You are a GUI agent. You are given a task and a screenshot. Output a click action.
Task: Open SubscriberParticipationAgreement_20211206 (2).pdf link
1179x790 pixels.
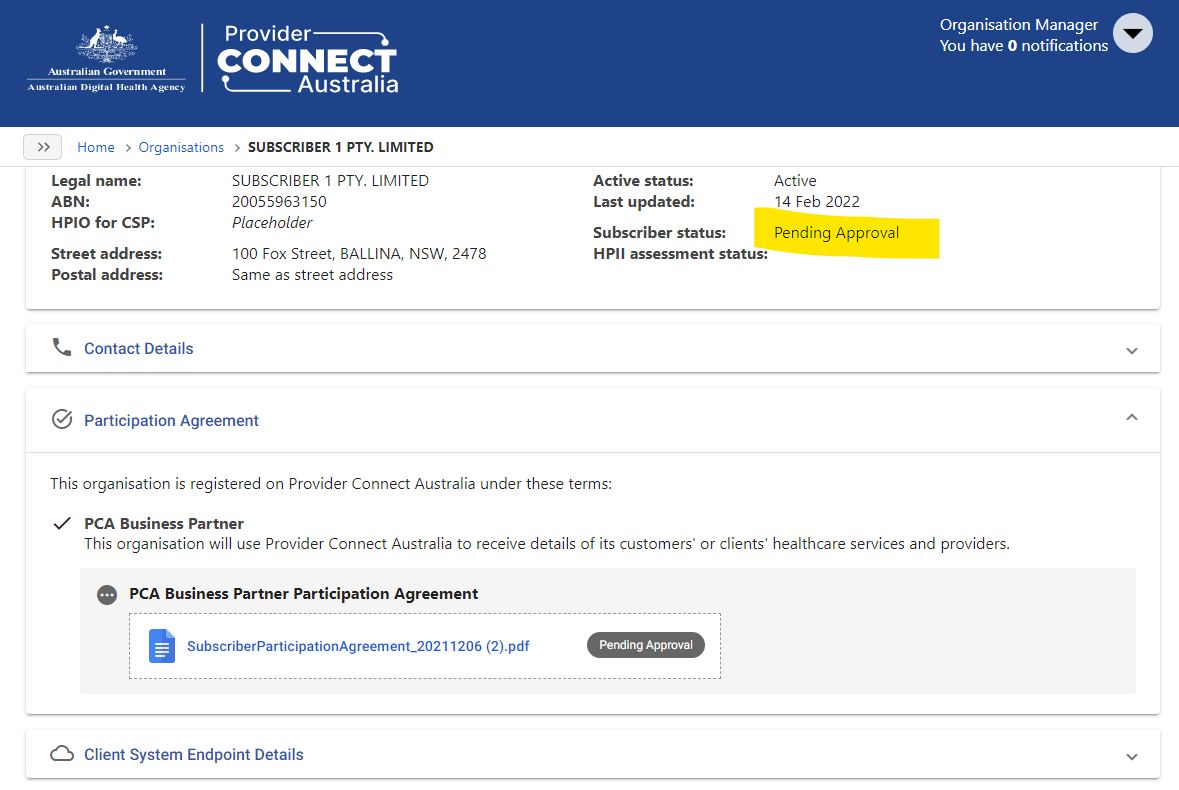tap(358, 646)
